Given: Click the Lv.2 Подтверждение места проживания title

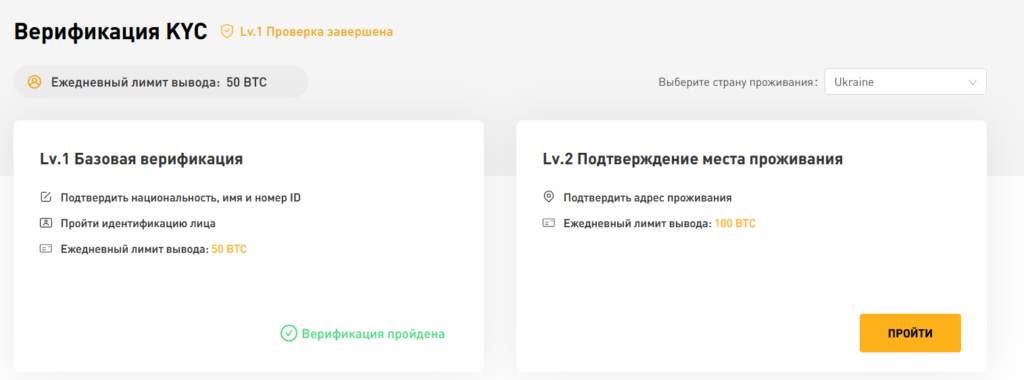Looking at the screenshot, I should [693, 159].
